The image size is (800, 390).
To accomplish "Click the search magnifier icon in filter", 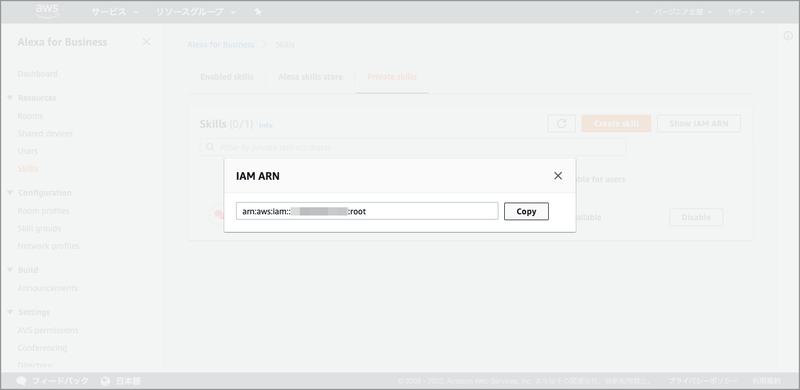I will [210, 147].
